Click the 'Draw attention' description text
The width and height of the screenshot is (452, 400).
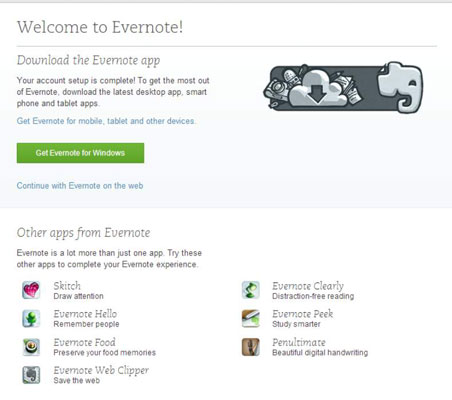pyautogui.click(x=78, y=296)
